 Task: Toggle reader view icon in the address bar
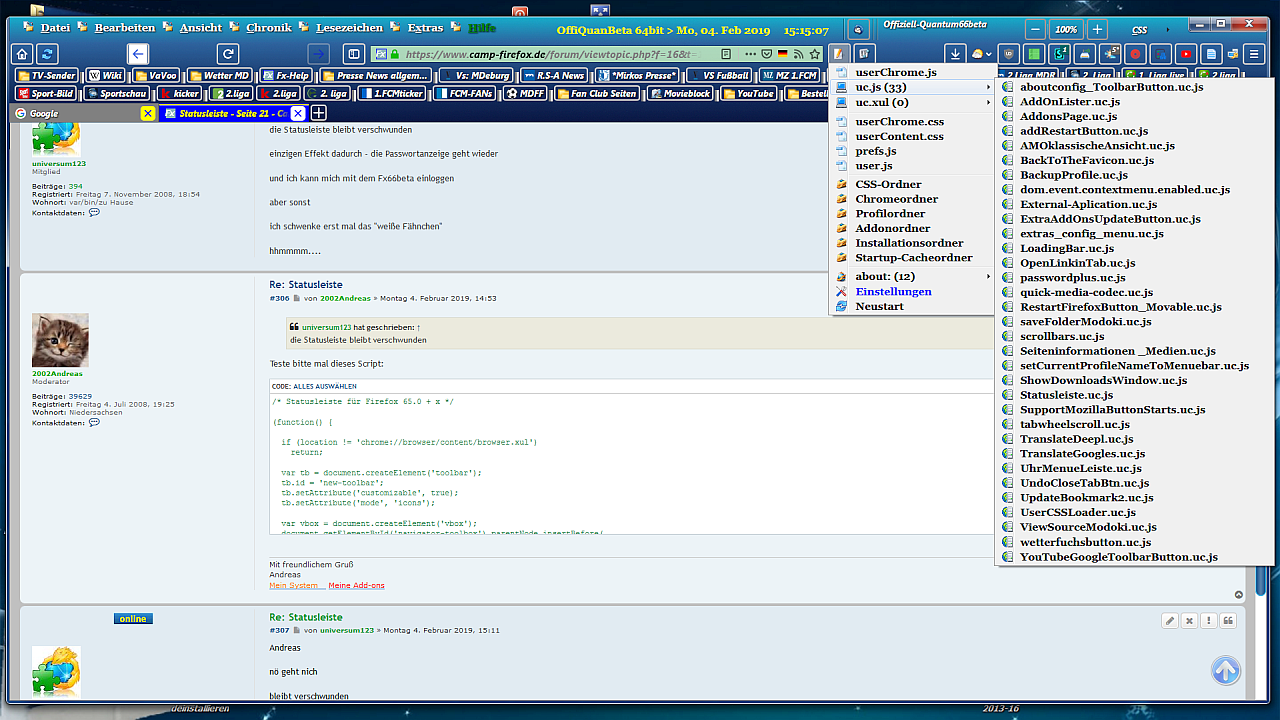(726, 54)
